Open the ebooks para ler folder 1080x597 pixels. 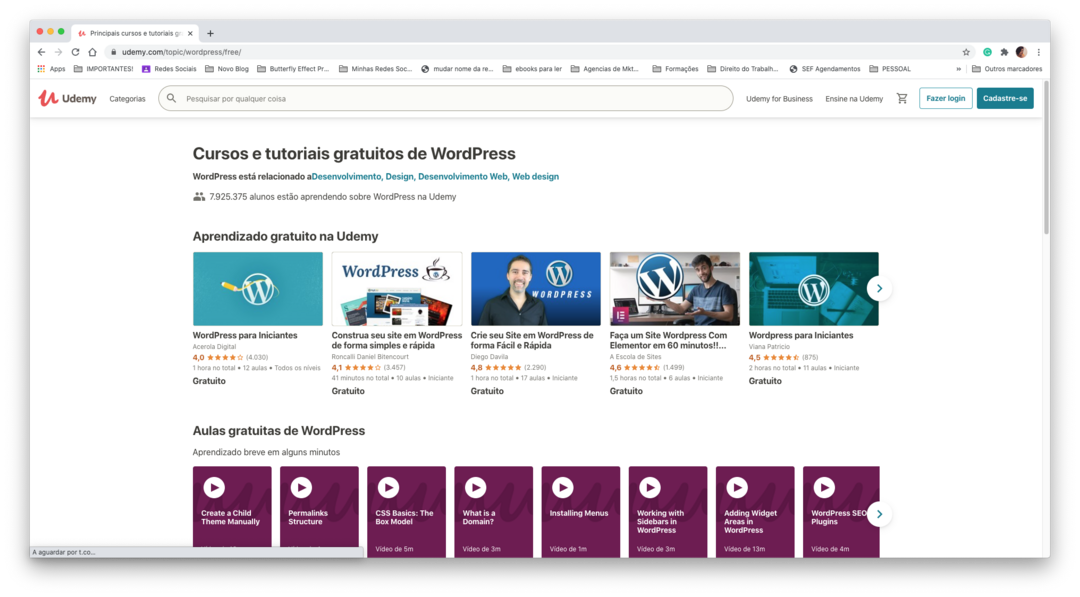tap(532, 69)
